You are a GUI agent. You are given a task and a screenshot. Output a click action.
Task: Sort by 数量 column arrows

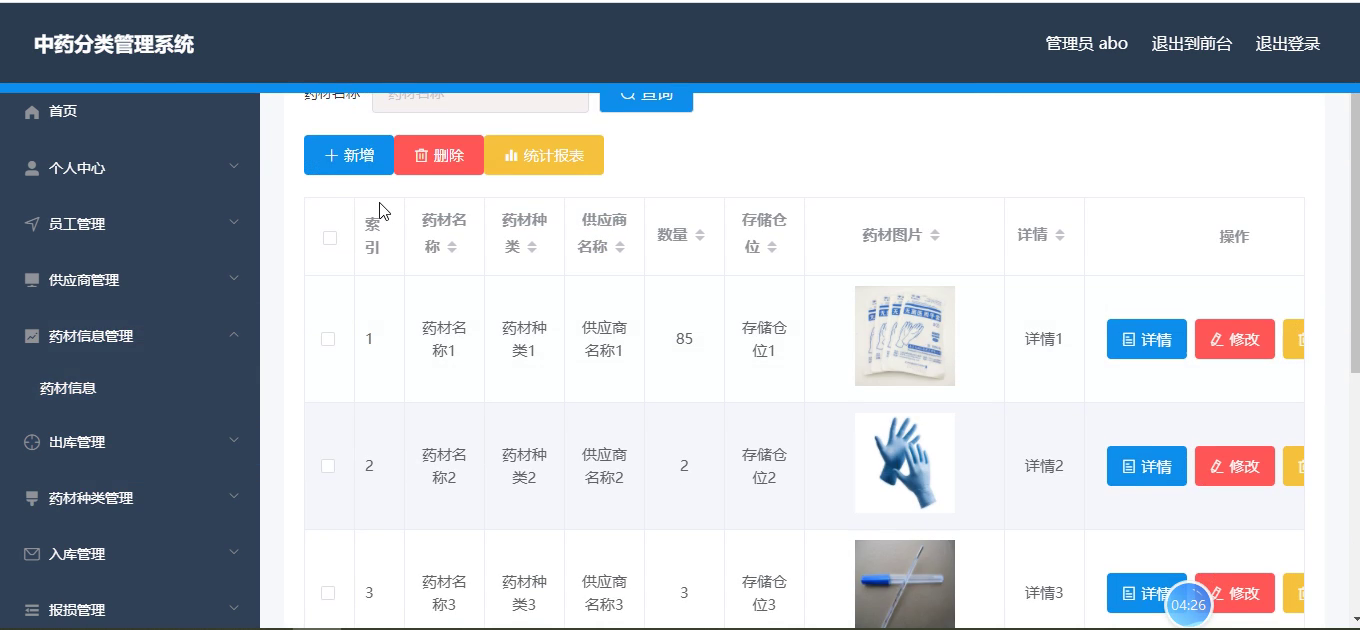(x=700, y=235)
